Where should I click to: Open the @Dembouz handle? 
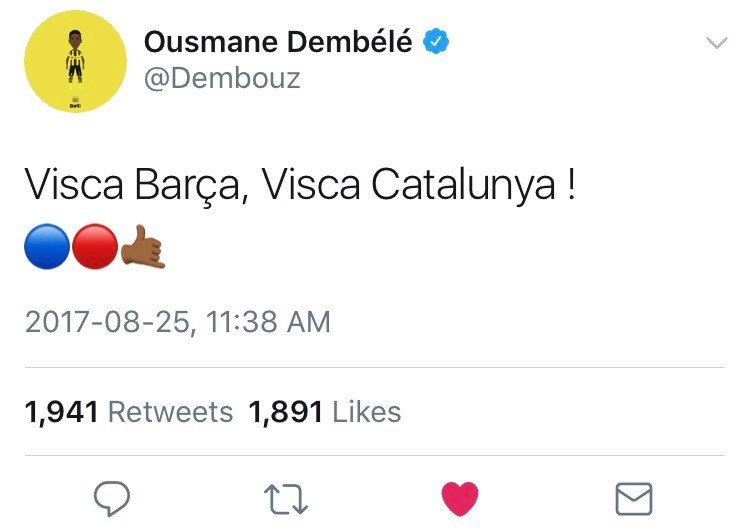[x=222, y=78]
